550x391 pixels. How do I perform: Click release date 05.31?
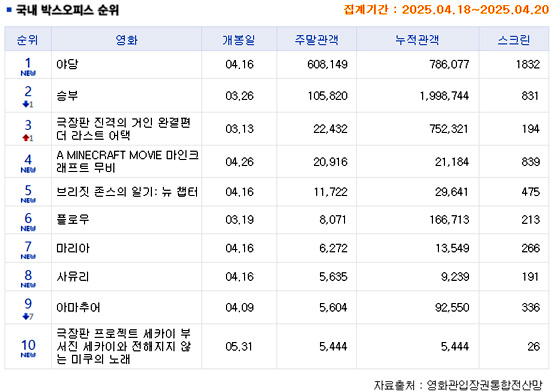click(239, 346)
